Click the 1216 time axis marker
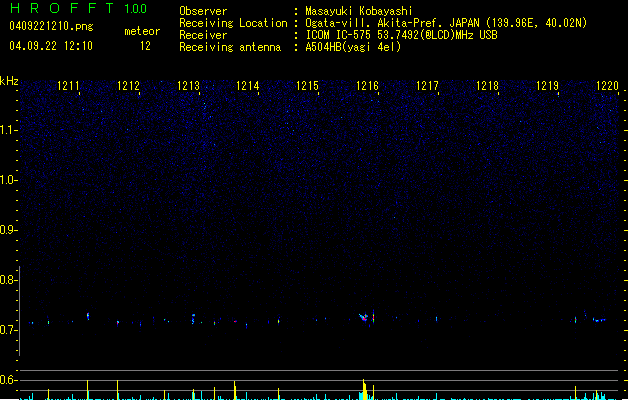The height and width of the screenshot is (400, 629). (x=367, y=86)
